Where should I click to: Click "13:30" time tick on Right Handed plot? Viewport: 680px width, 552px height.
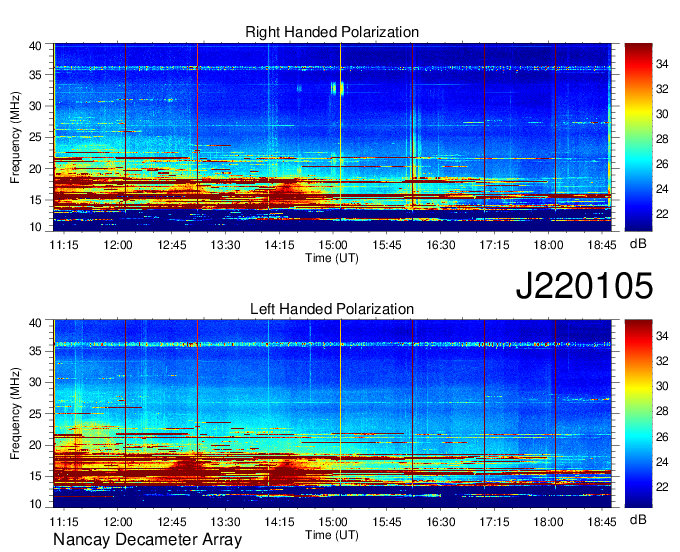(226, 245)
